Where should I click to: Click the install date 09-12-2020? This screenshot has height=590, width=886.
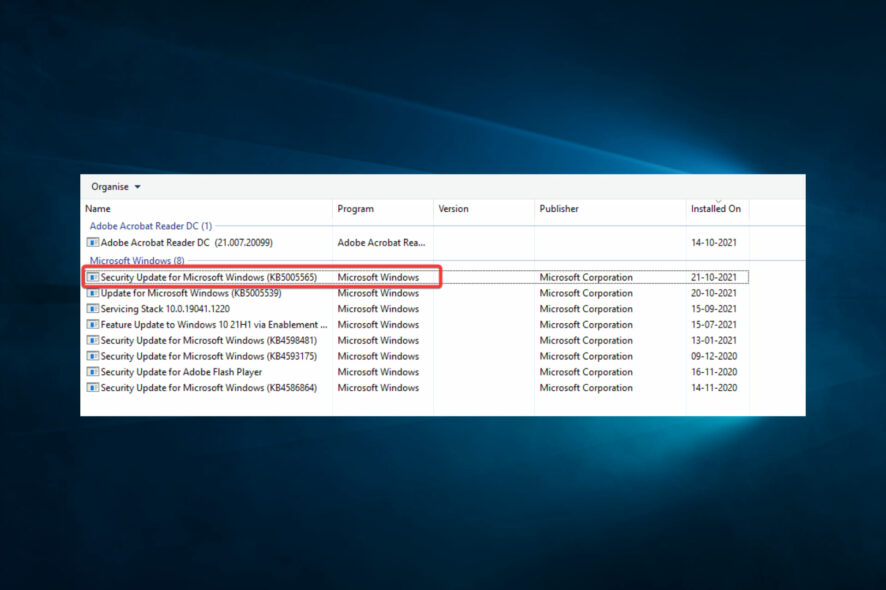[714, 357]
